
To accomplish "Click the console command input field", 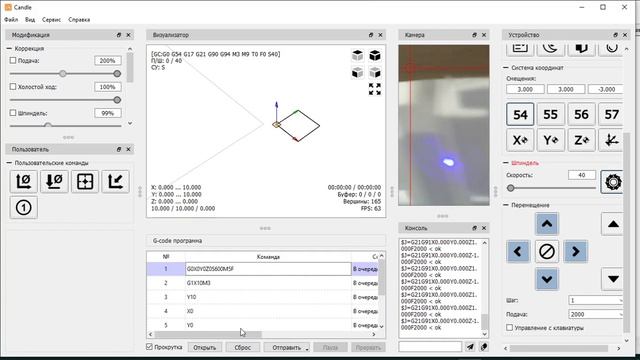I will pyautogui.click(x=430, y=347).
